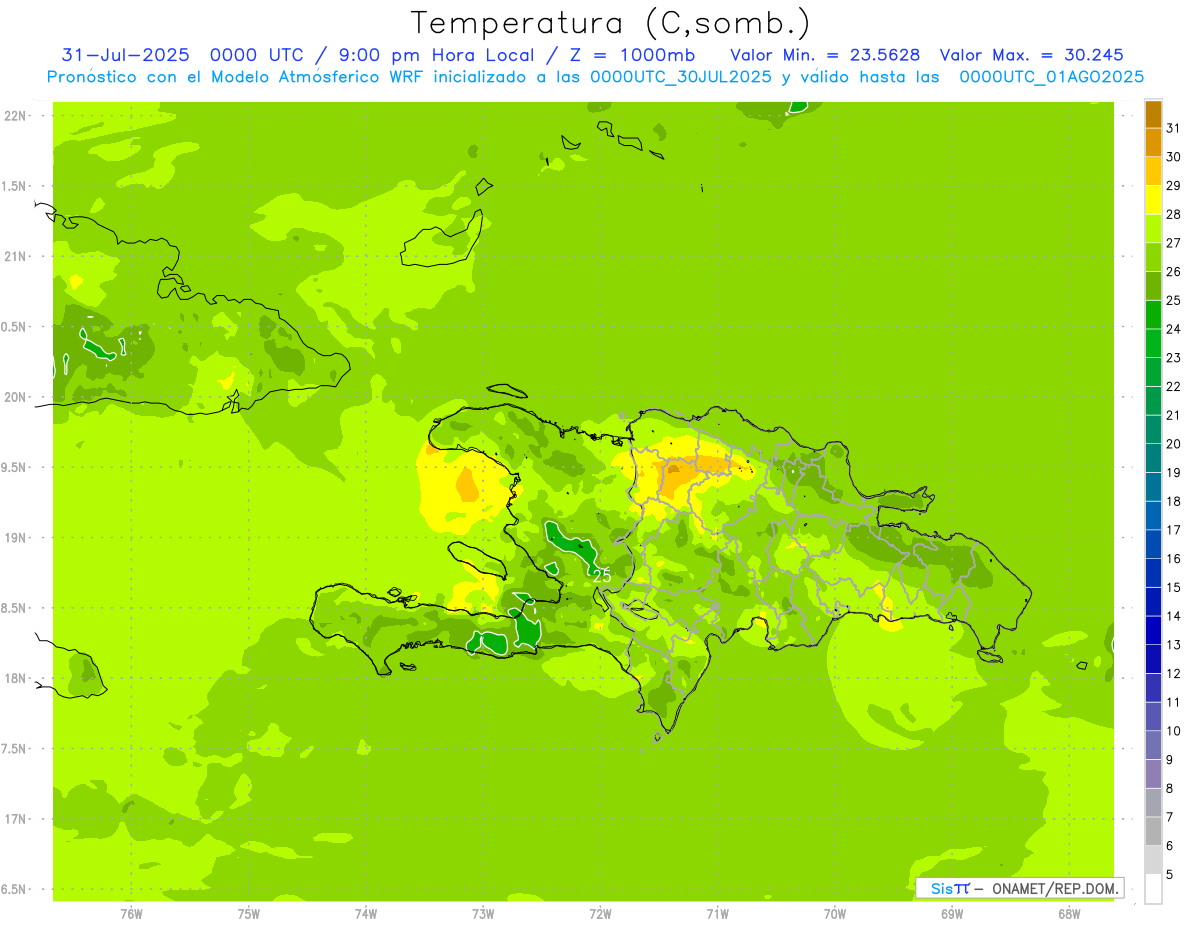Viewport: 1200px width, 927px height.
Task: Pick the lime swatch between 27 and 28
Action: (x=1153, y=228)
